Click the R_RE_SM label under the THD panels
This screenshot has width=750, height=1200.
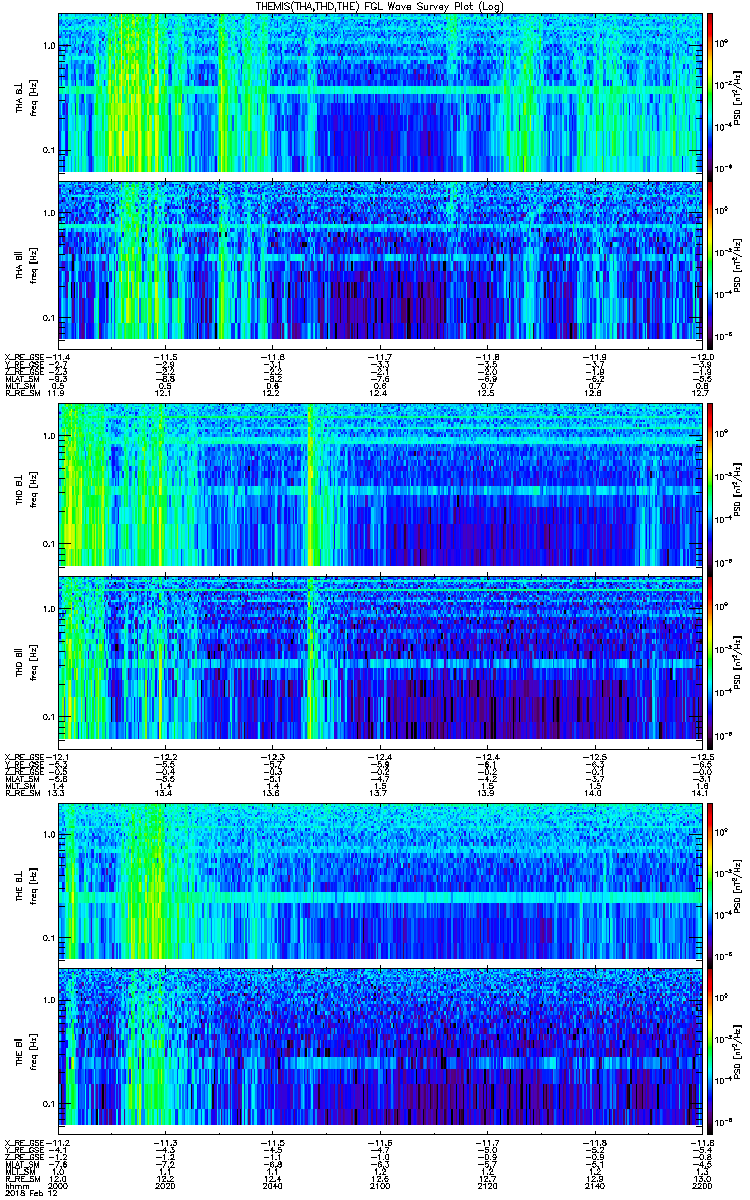click(22, 795)
